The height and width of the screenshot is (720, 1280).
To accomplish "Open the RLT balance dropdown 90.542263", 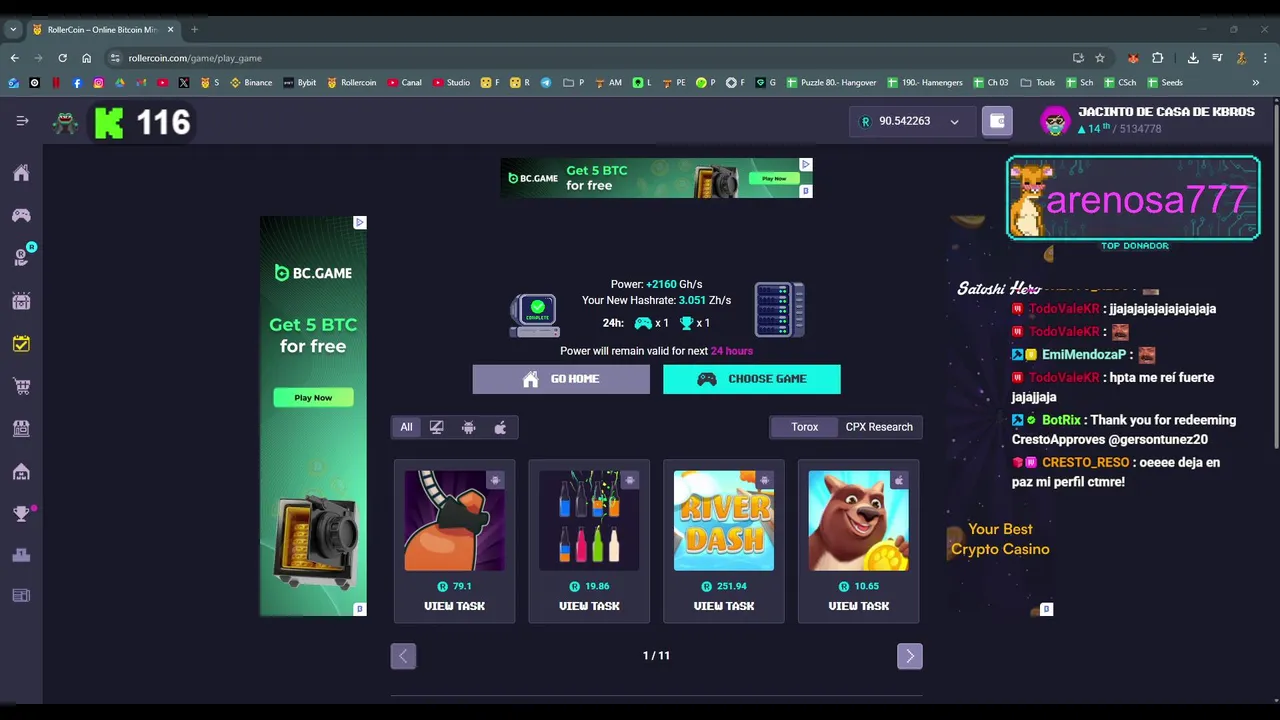I will 911,121.
